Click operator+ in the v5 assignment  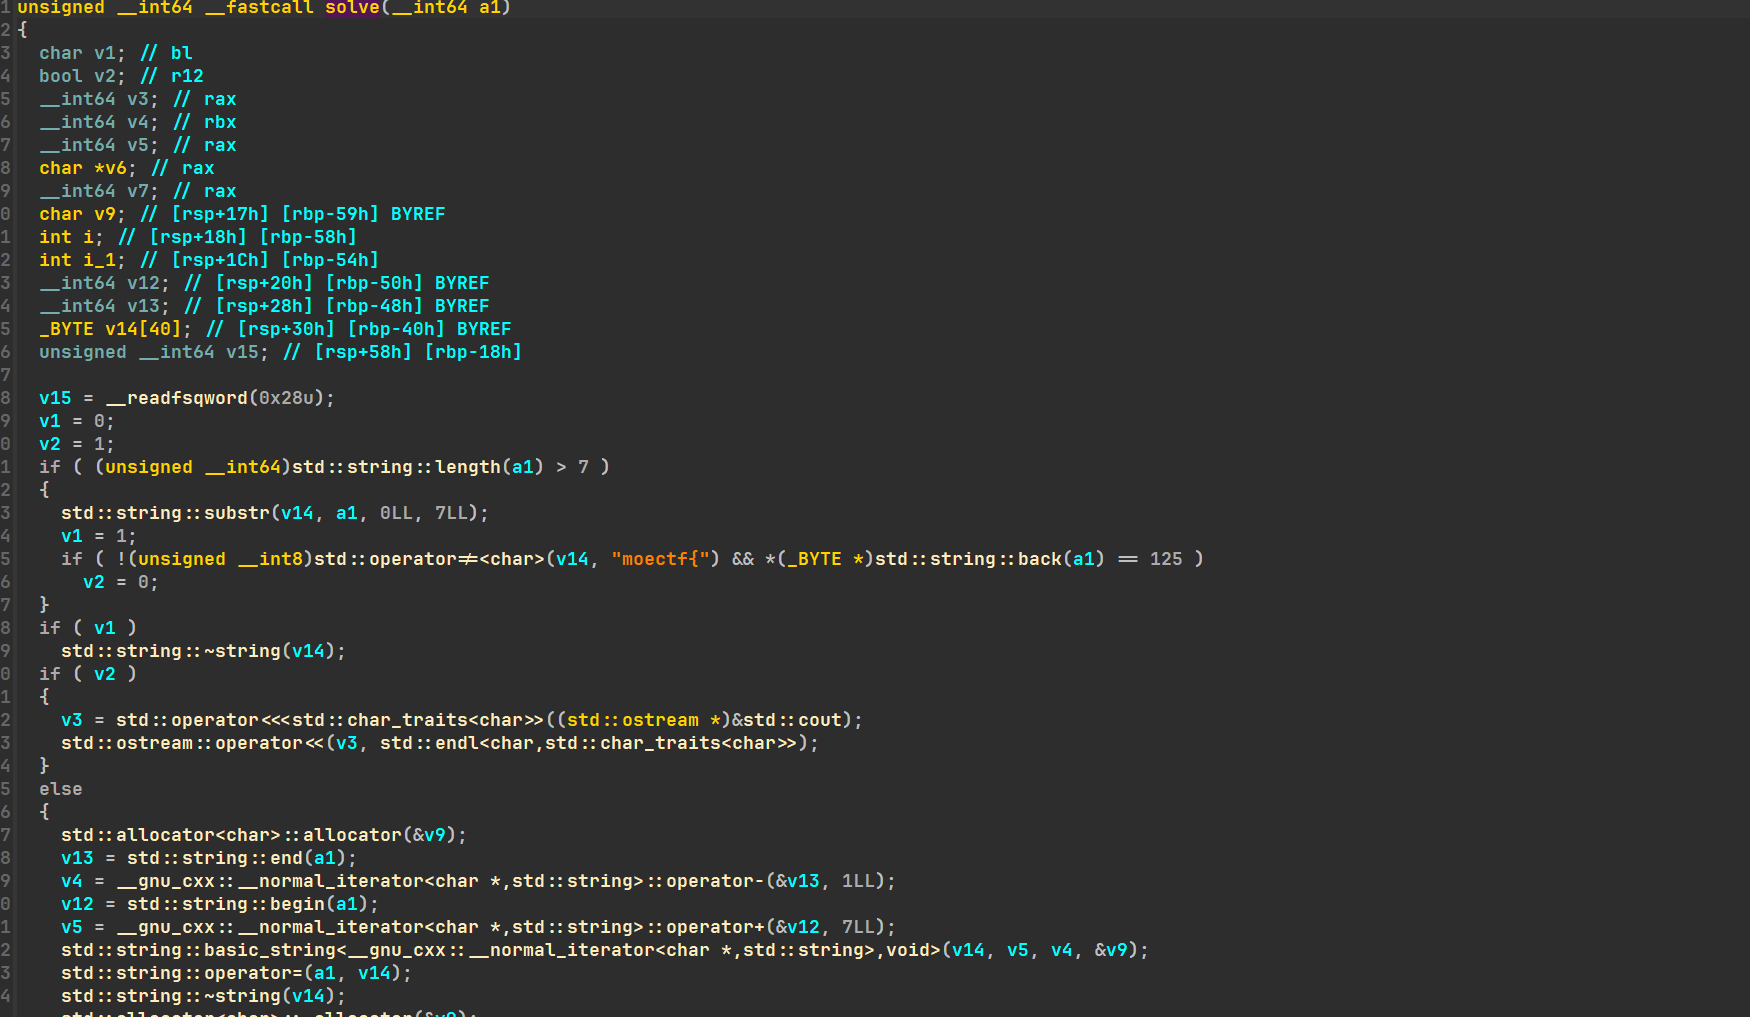pyautogui.click(x=709, y=927)
